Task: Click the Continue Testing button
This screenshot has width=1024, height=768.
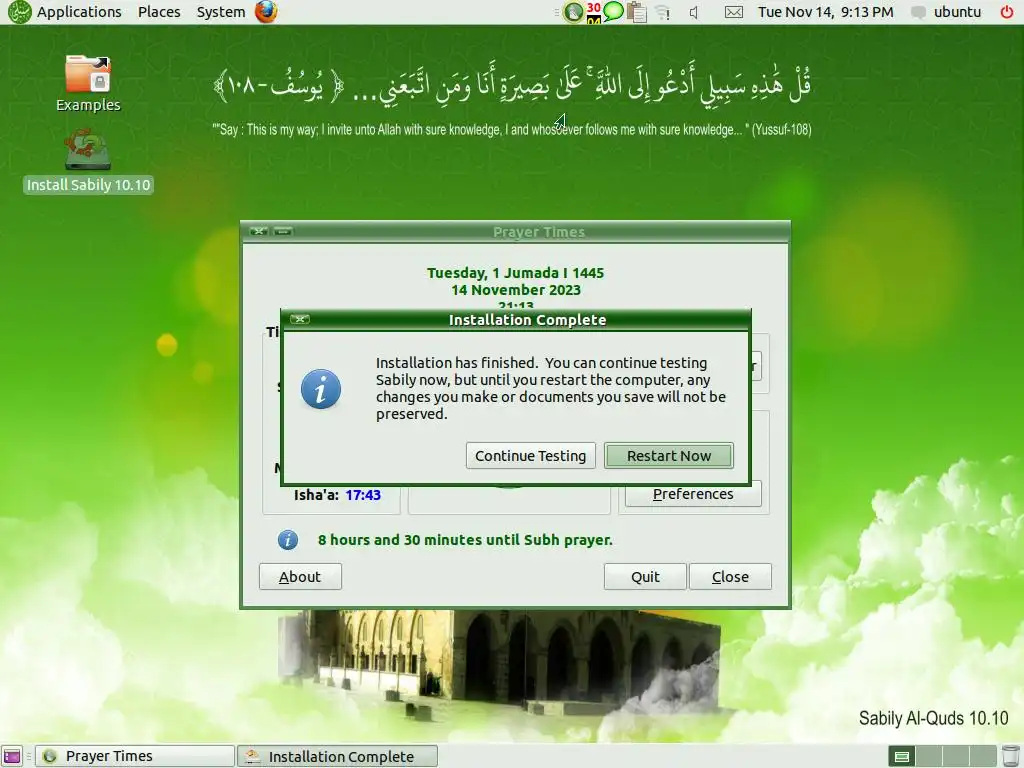Action: coord(530,456)
